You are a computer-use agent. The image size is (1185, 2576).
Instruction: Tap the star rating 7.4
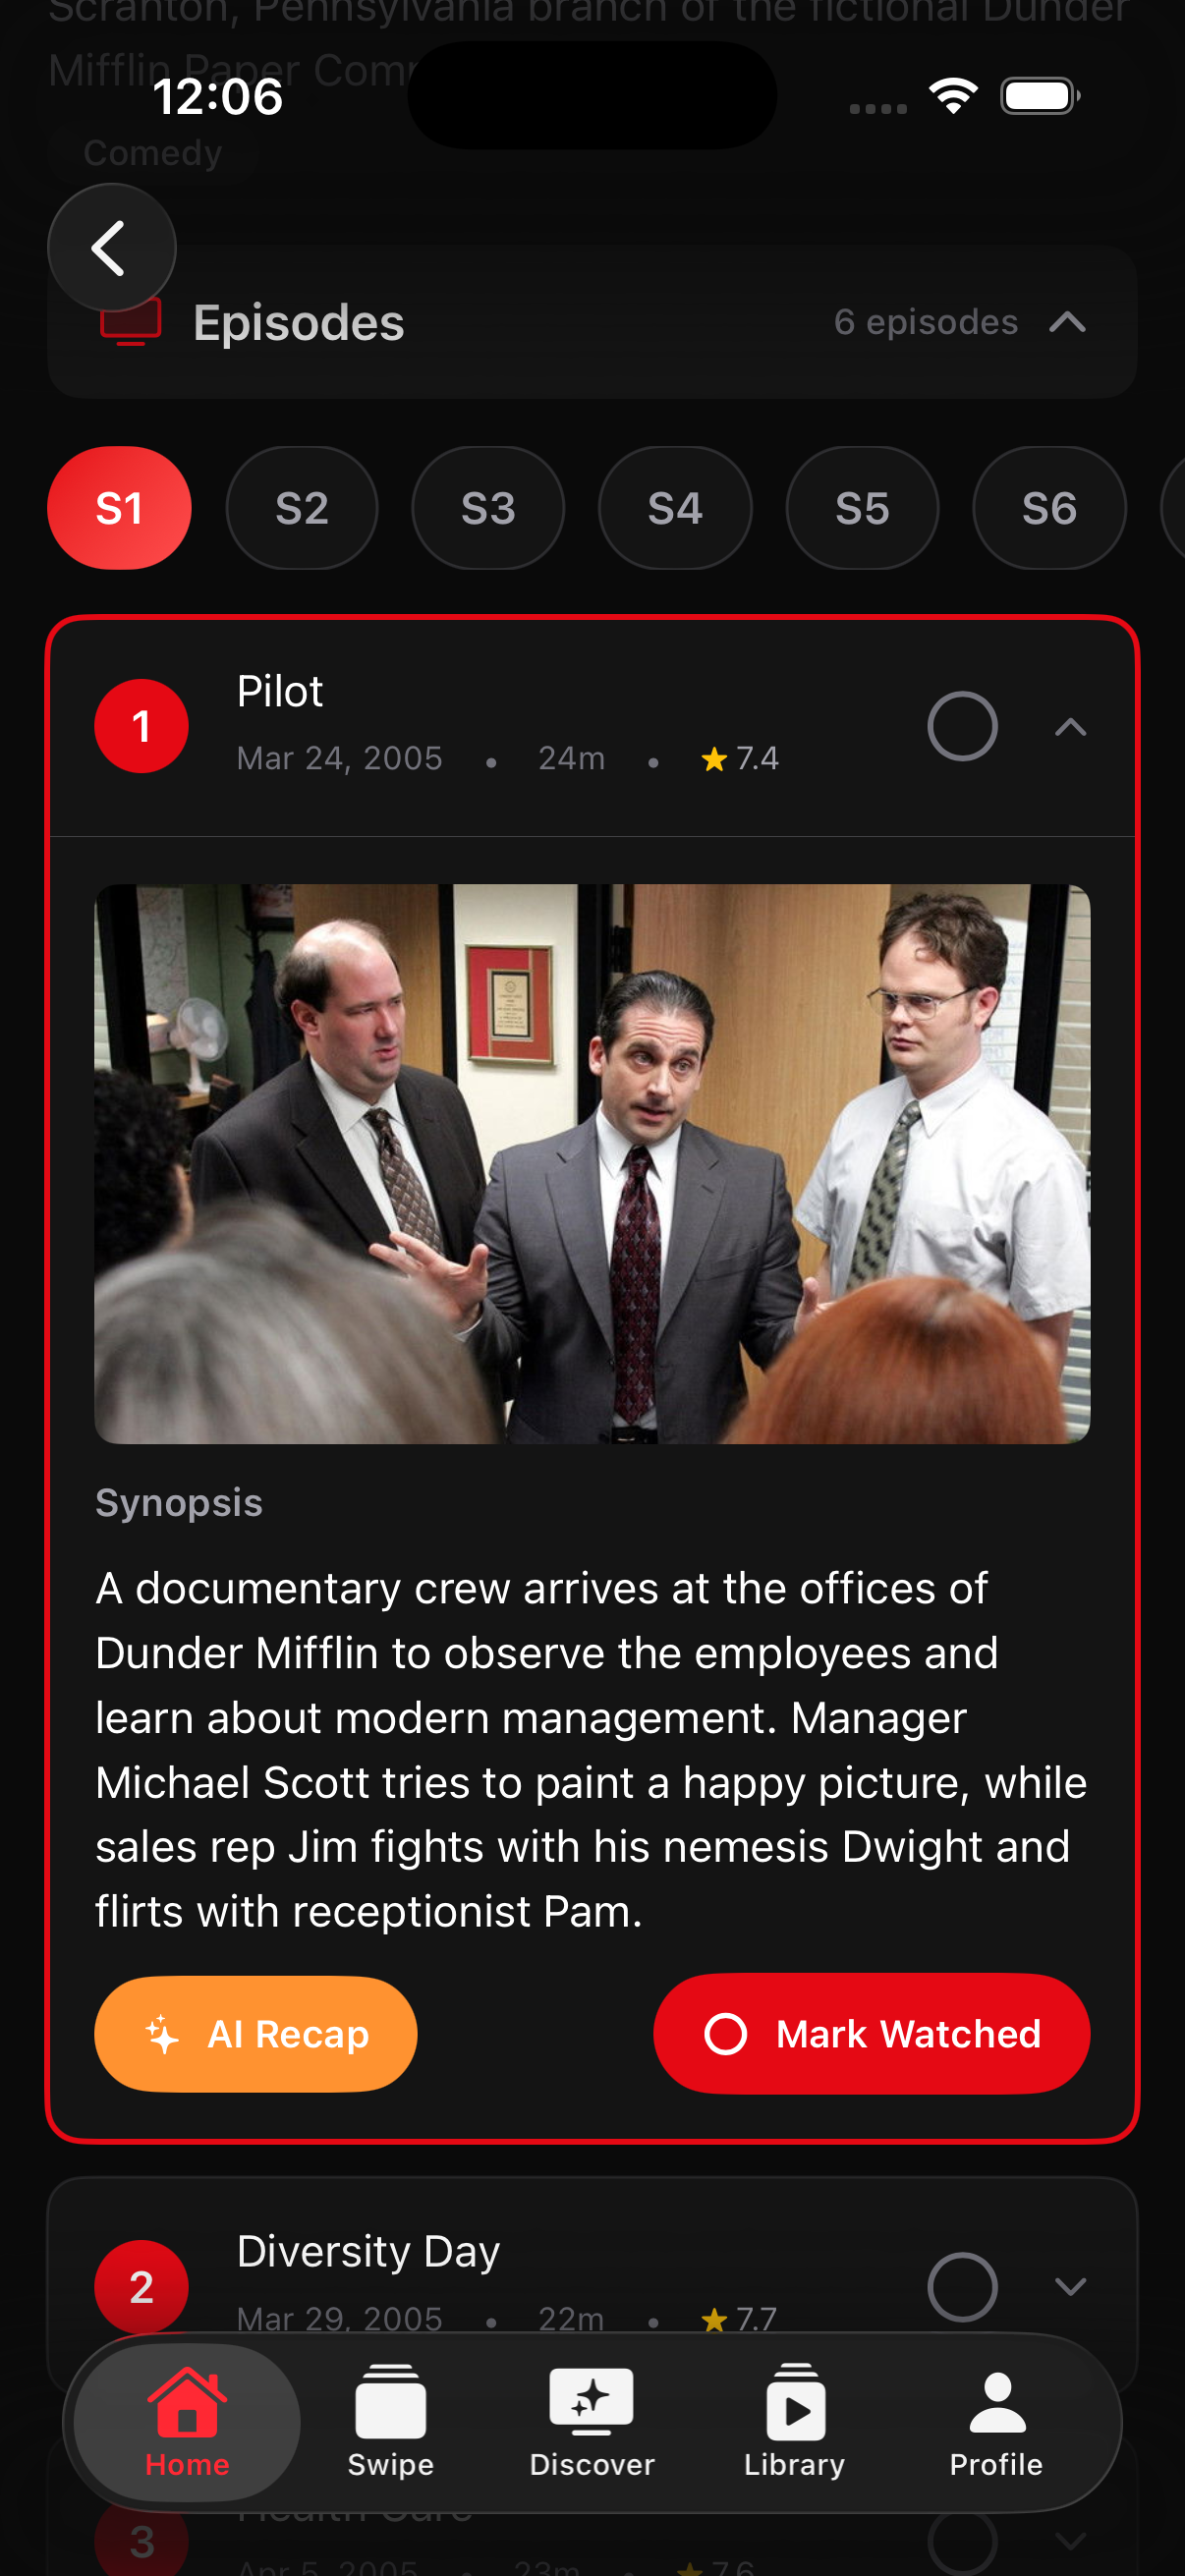740,759
